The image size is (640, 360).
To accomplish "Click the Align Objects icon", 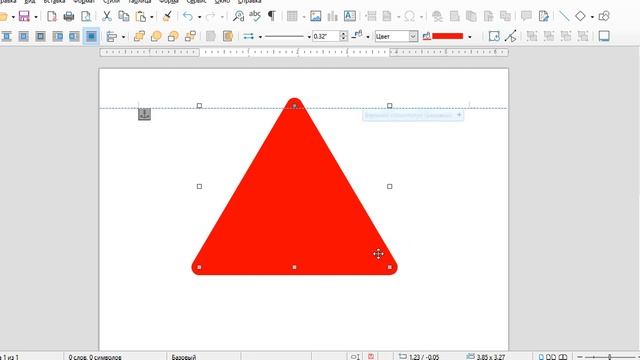I will 111,36.
